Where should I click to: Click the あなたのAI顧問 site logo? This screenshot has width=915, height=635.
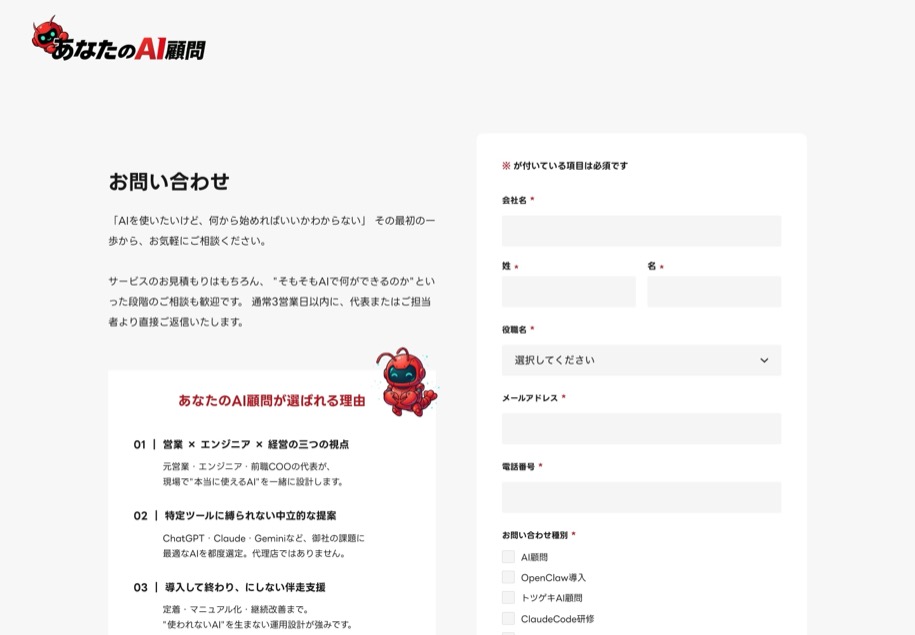coord(118,39)
